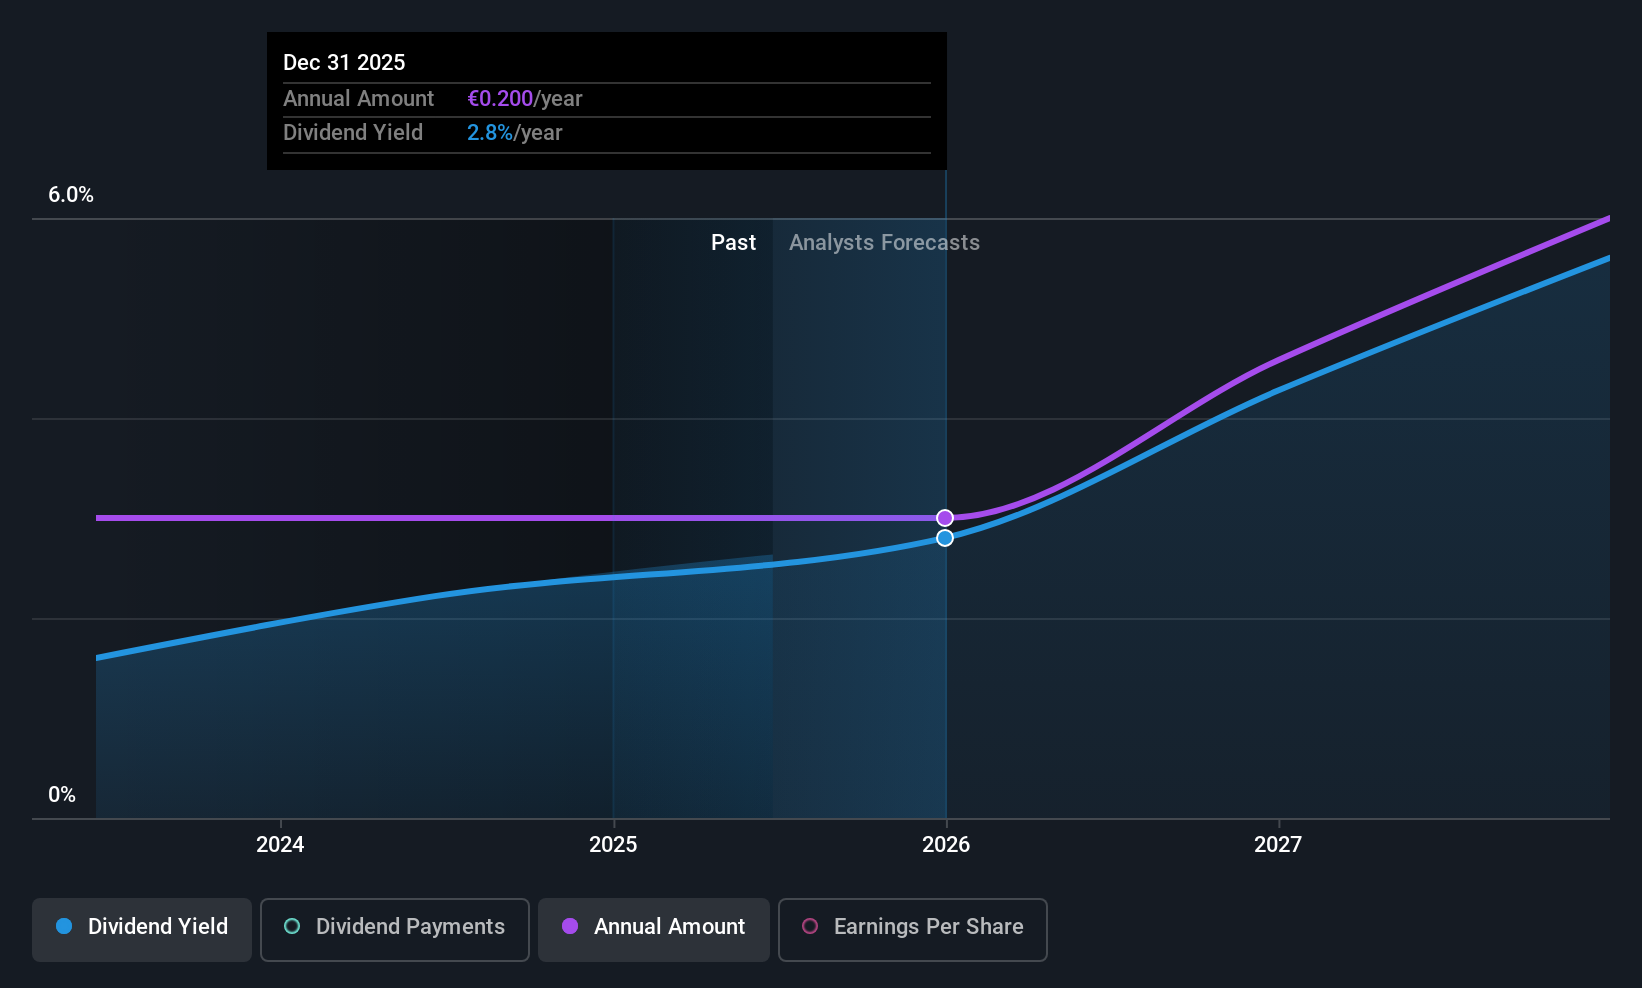Click the Dec 31 2025 tooltip date

pyautogui.click(x=344, y=62)
